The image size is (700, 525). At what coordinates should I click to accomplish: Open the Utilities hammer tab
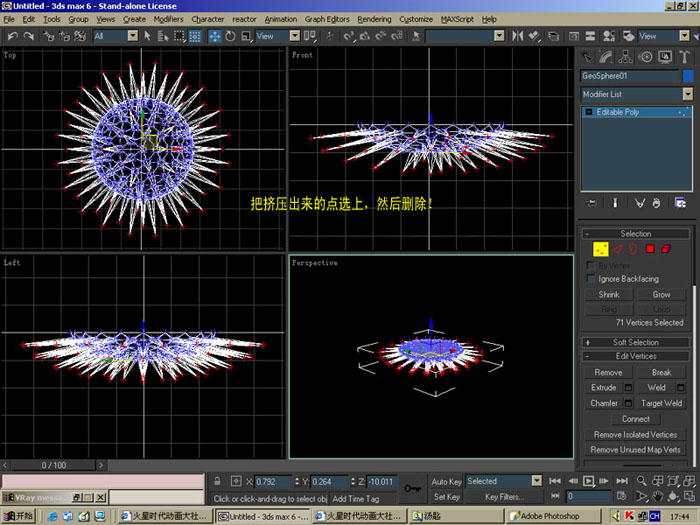click(684, 57)
